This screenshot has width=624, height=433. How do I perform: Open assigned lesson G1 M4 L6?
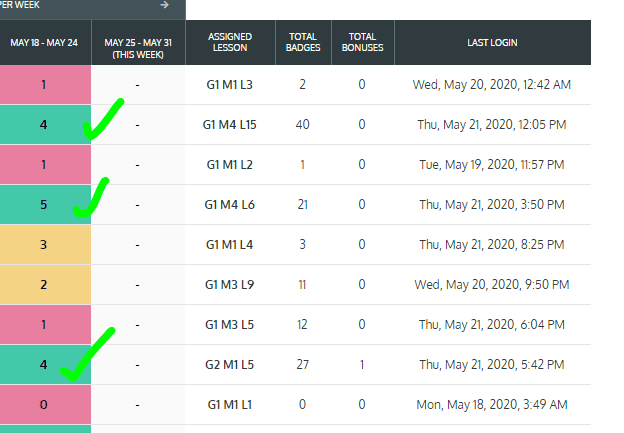(x=230, y=205)
